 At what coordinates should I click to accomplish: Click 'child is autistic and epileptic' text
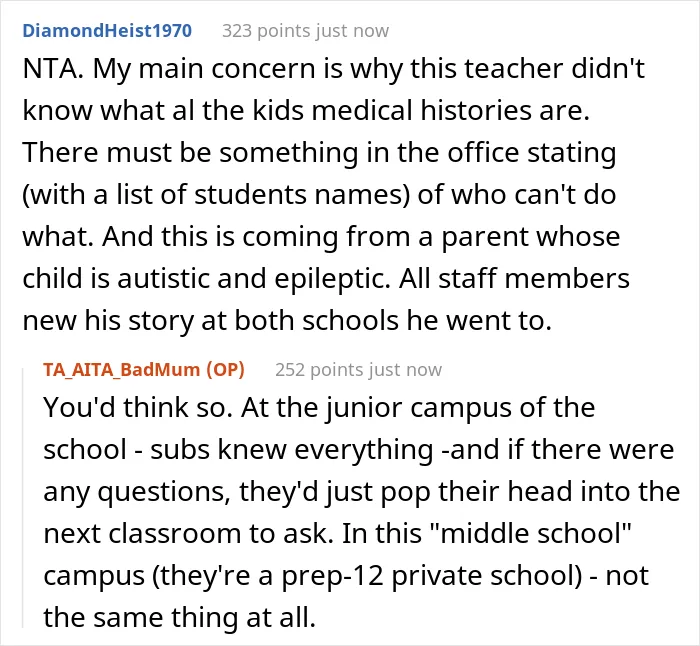(x=206, y=279)
